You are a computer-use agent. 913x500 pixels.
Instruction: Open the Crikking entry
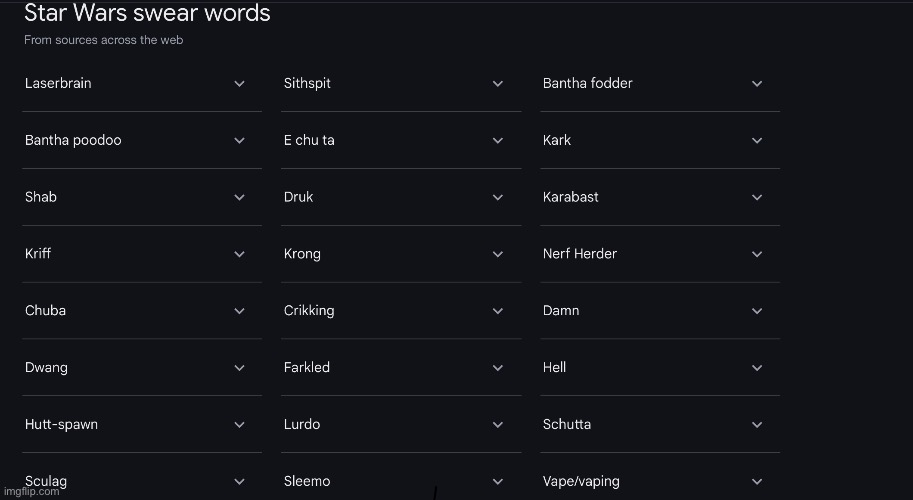401,311
